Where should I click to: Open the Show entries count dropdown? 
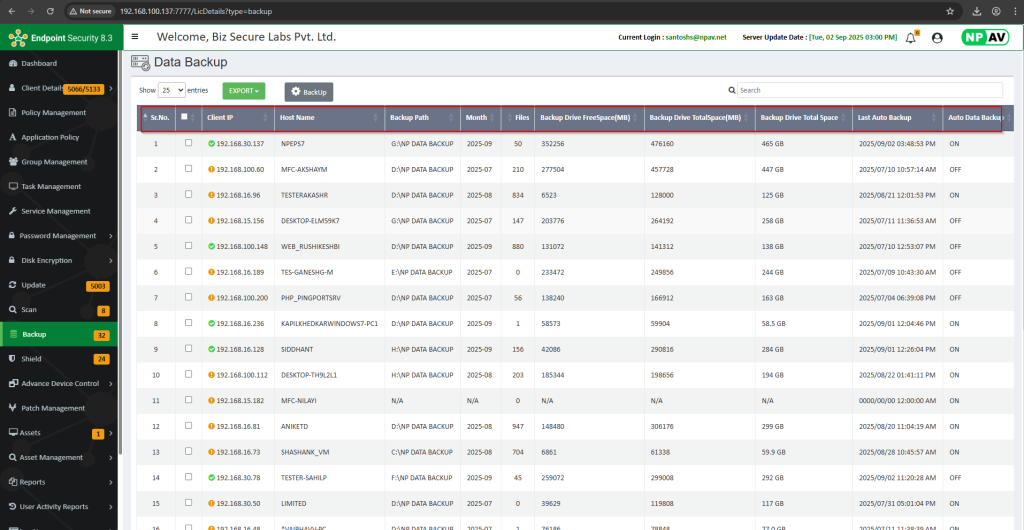click(x=172, y=90)
